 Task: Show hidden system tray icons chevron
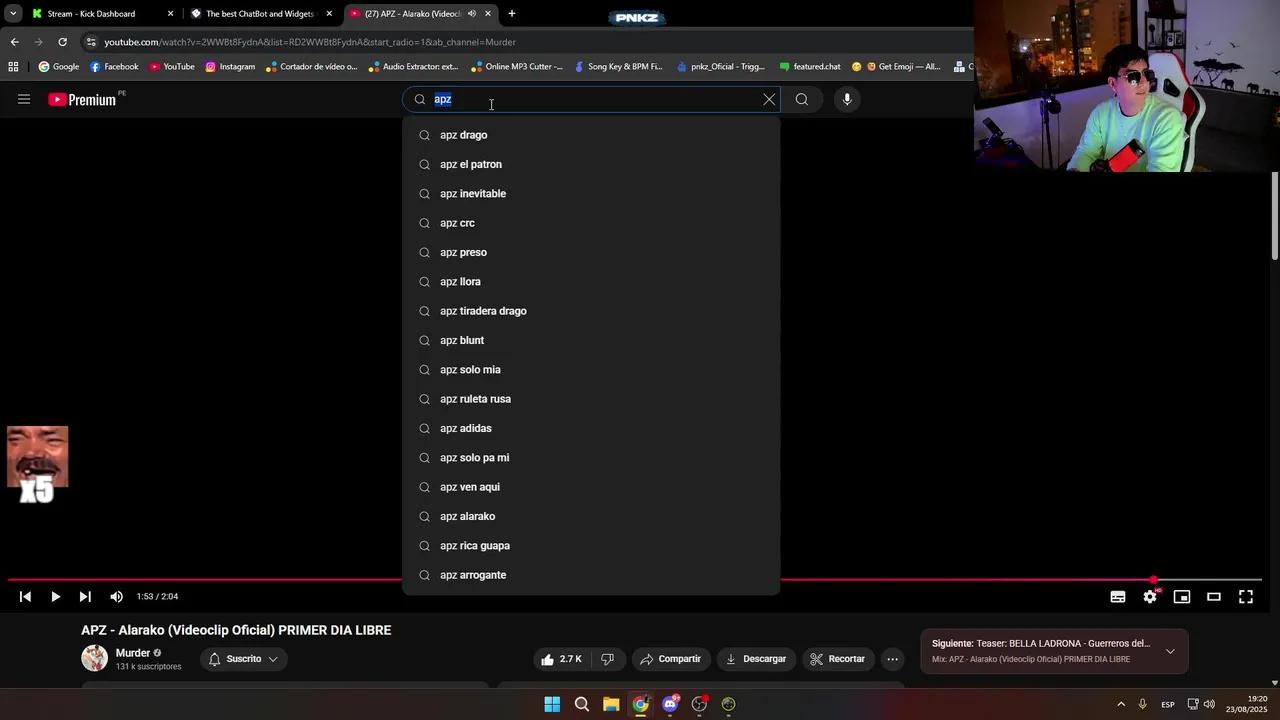tap(1121, 704)
